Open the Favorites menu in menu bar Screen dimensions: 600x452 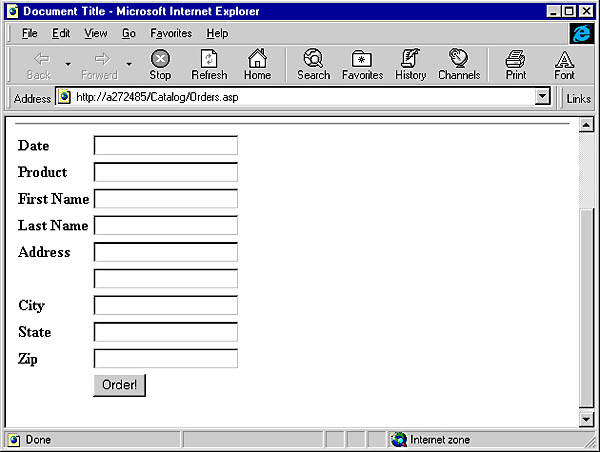171,33
